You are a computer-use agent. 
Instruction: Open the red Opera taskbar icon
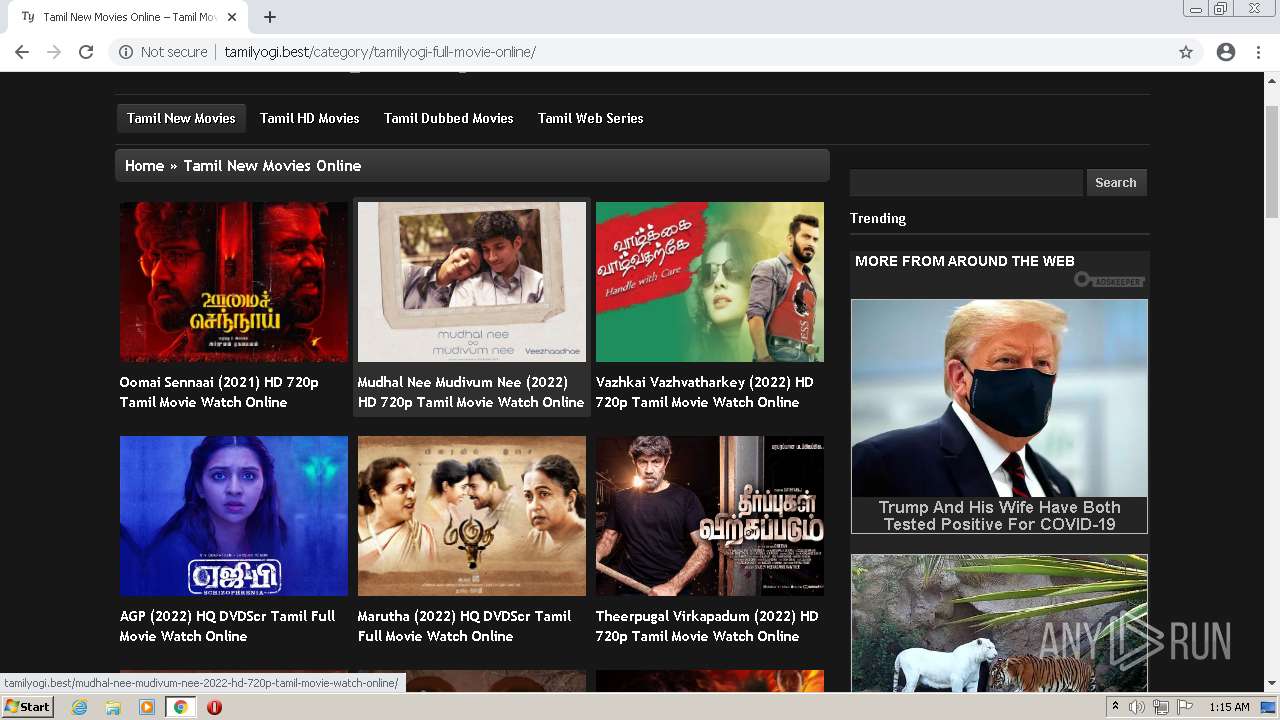tap(214, 707)
